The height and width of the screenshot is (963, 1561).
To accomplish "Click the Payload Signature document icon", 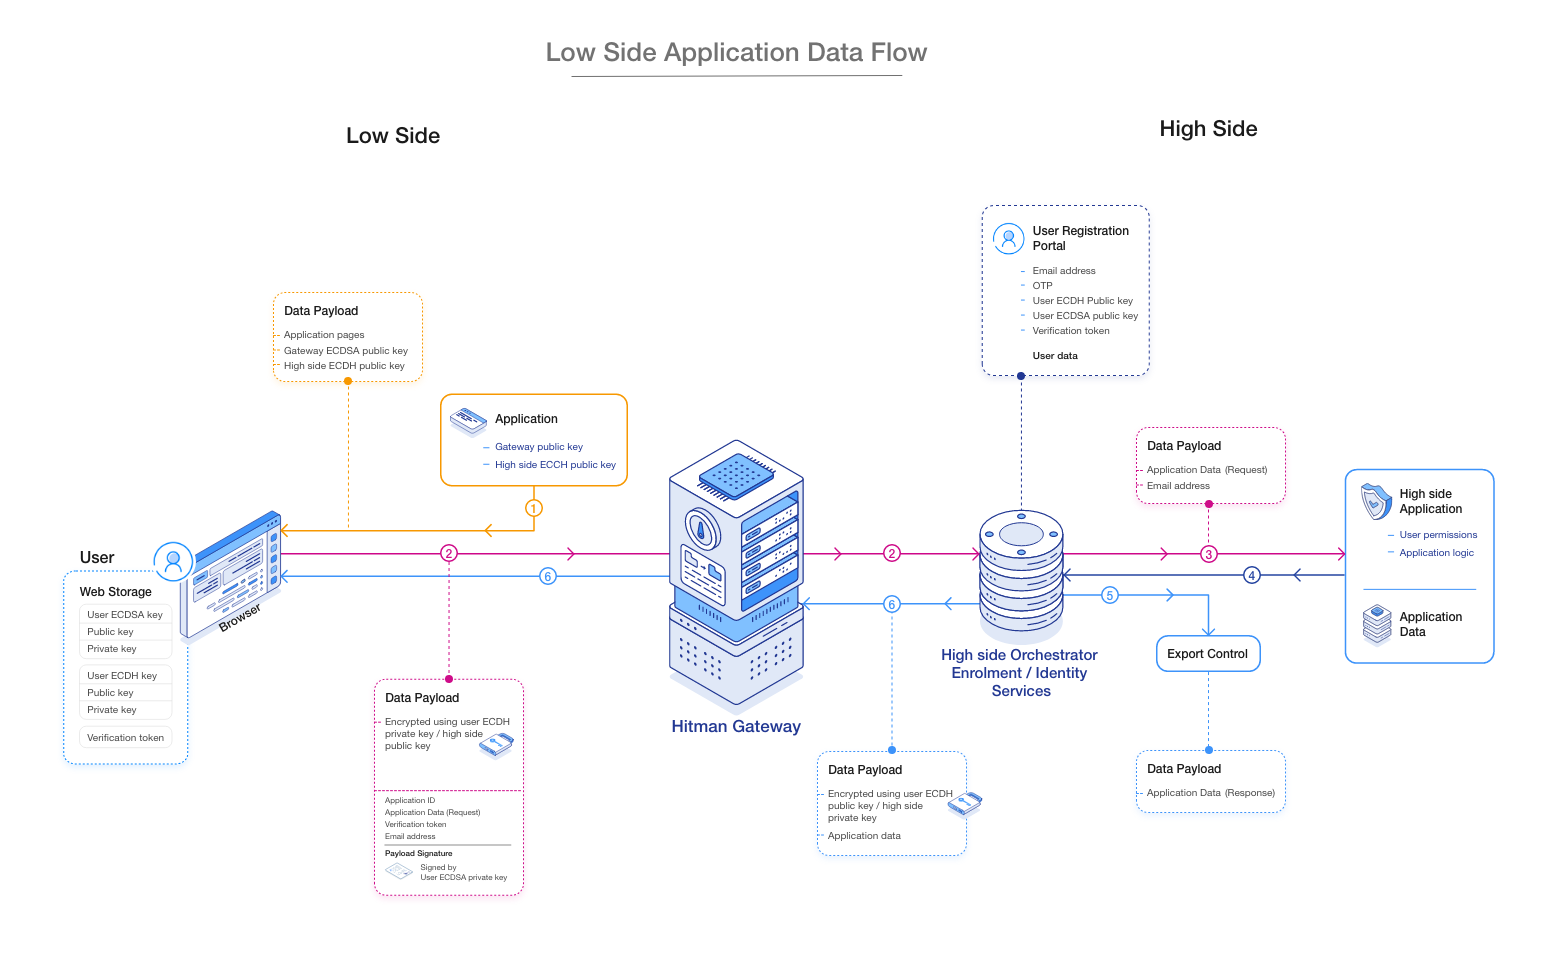I will click(x=399, y=871).
